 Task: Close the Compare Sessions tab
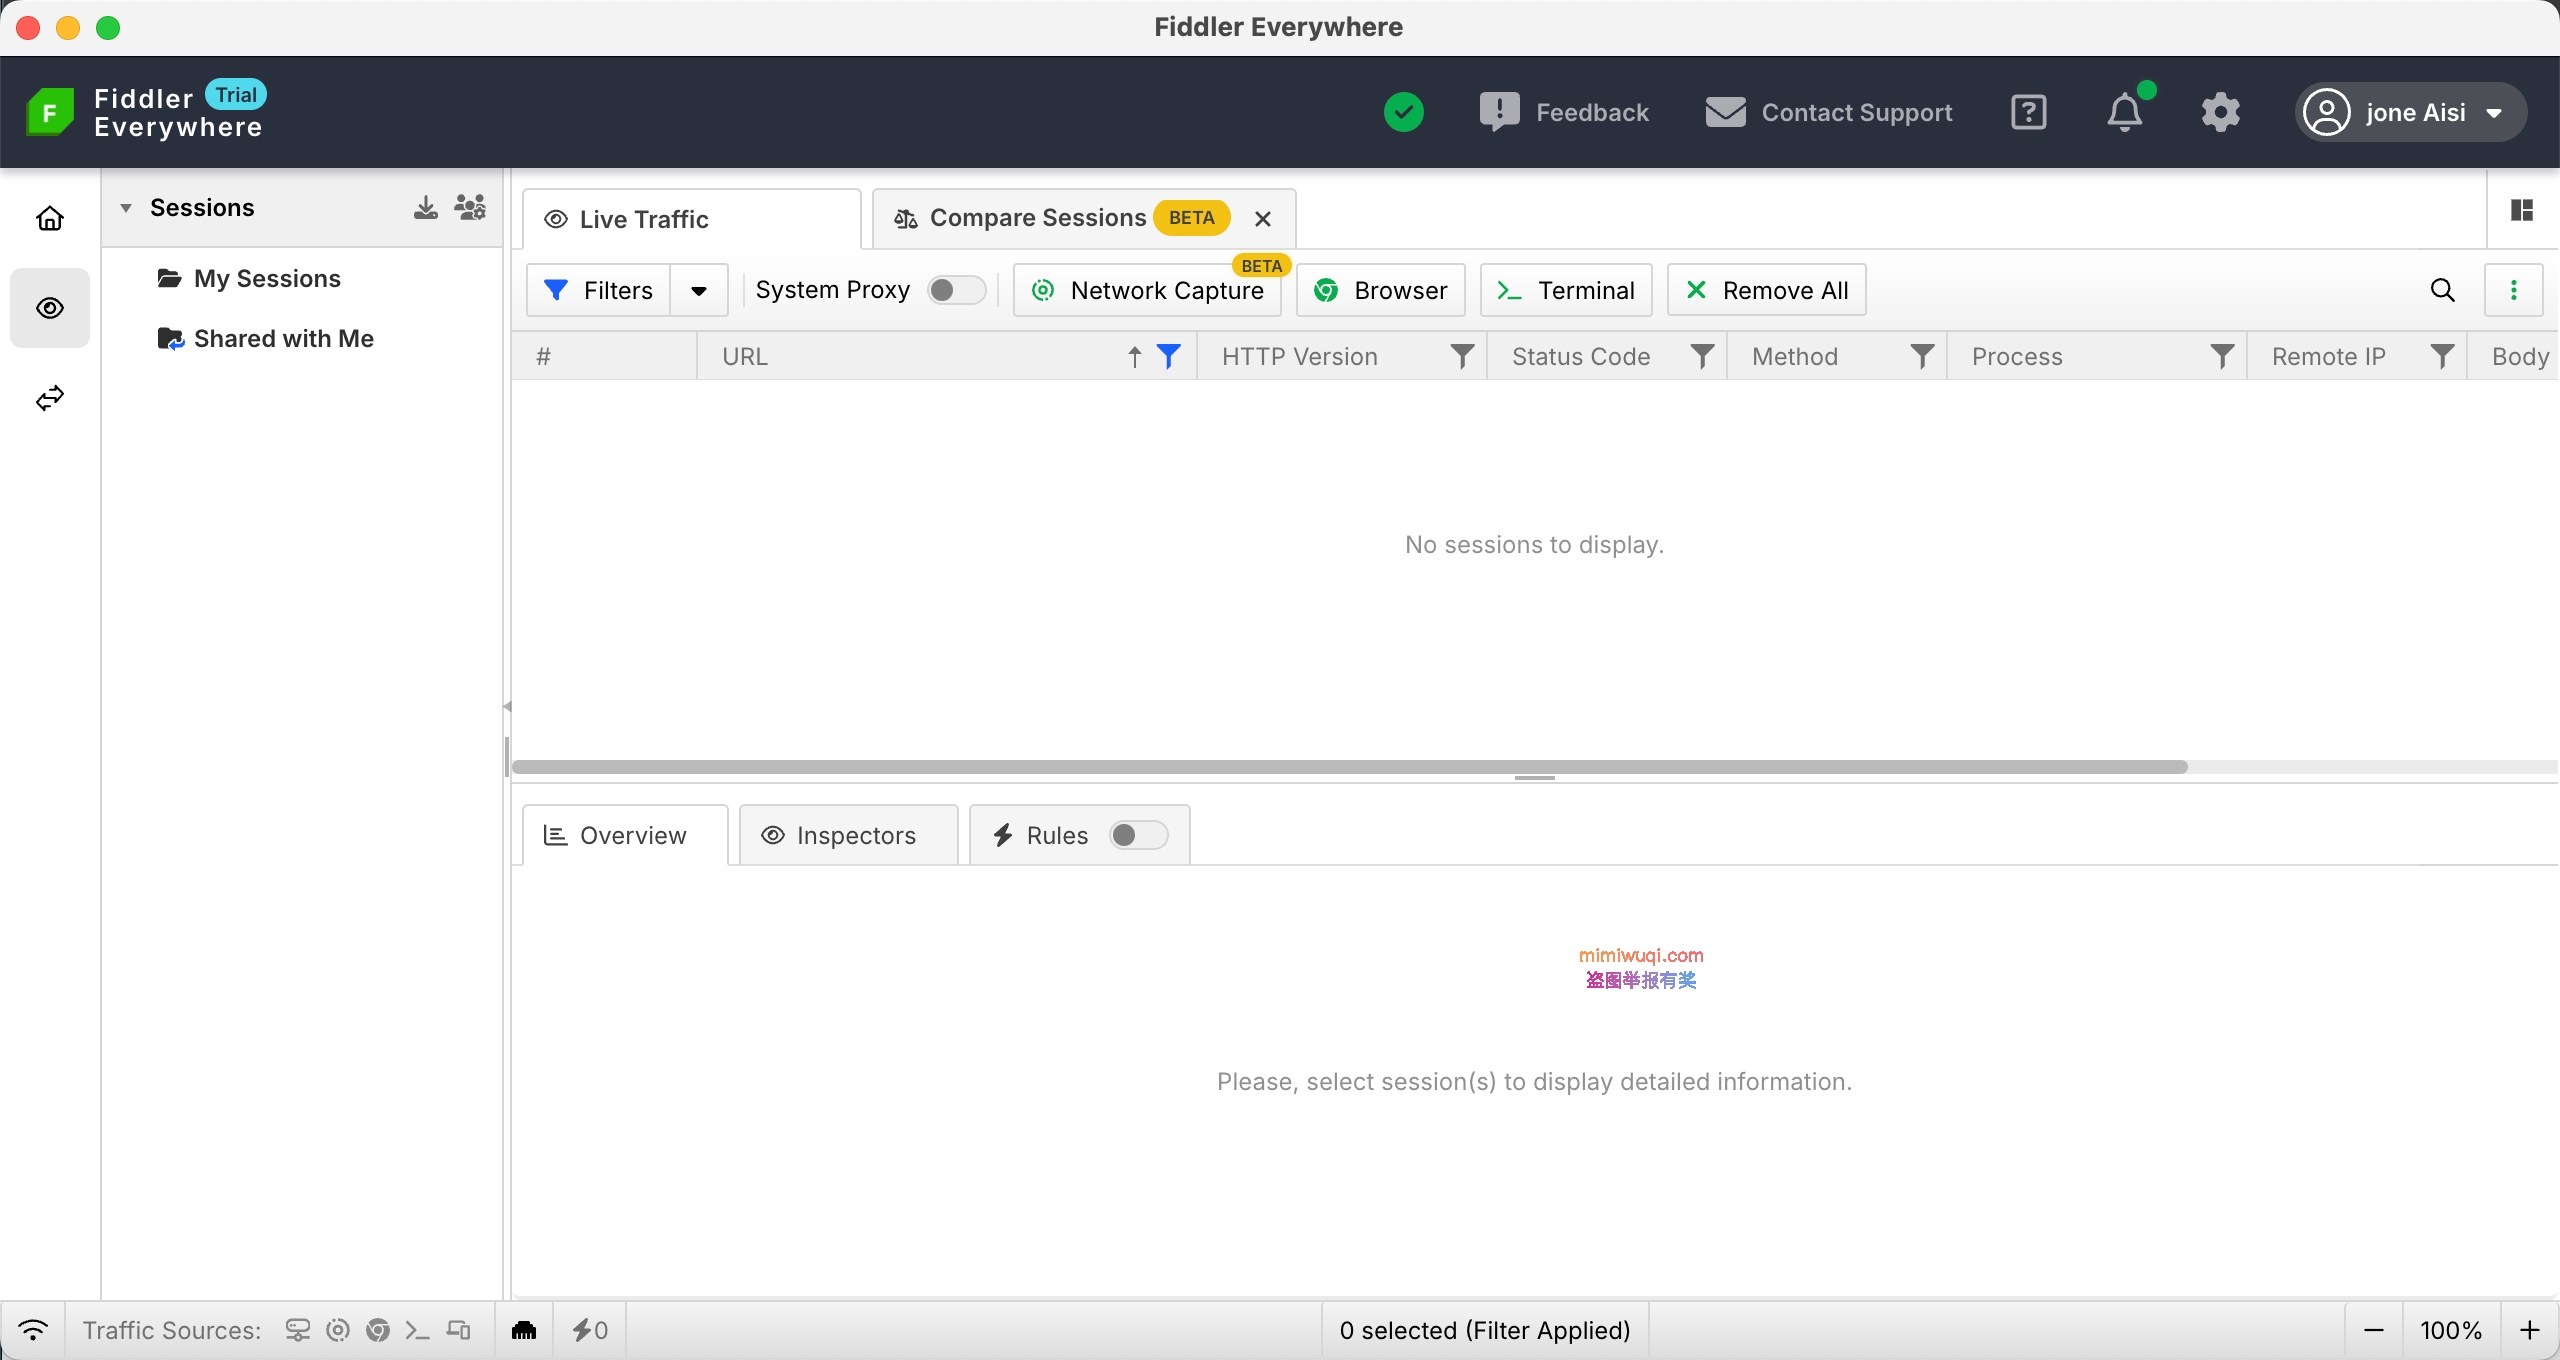pos(1263,219)
